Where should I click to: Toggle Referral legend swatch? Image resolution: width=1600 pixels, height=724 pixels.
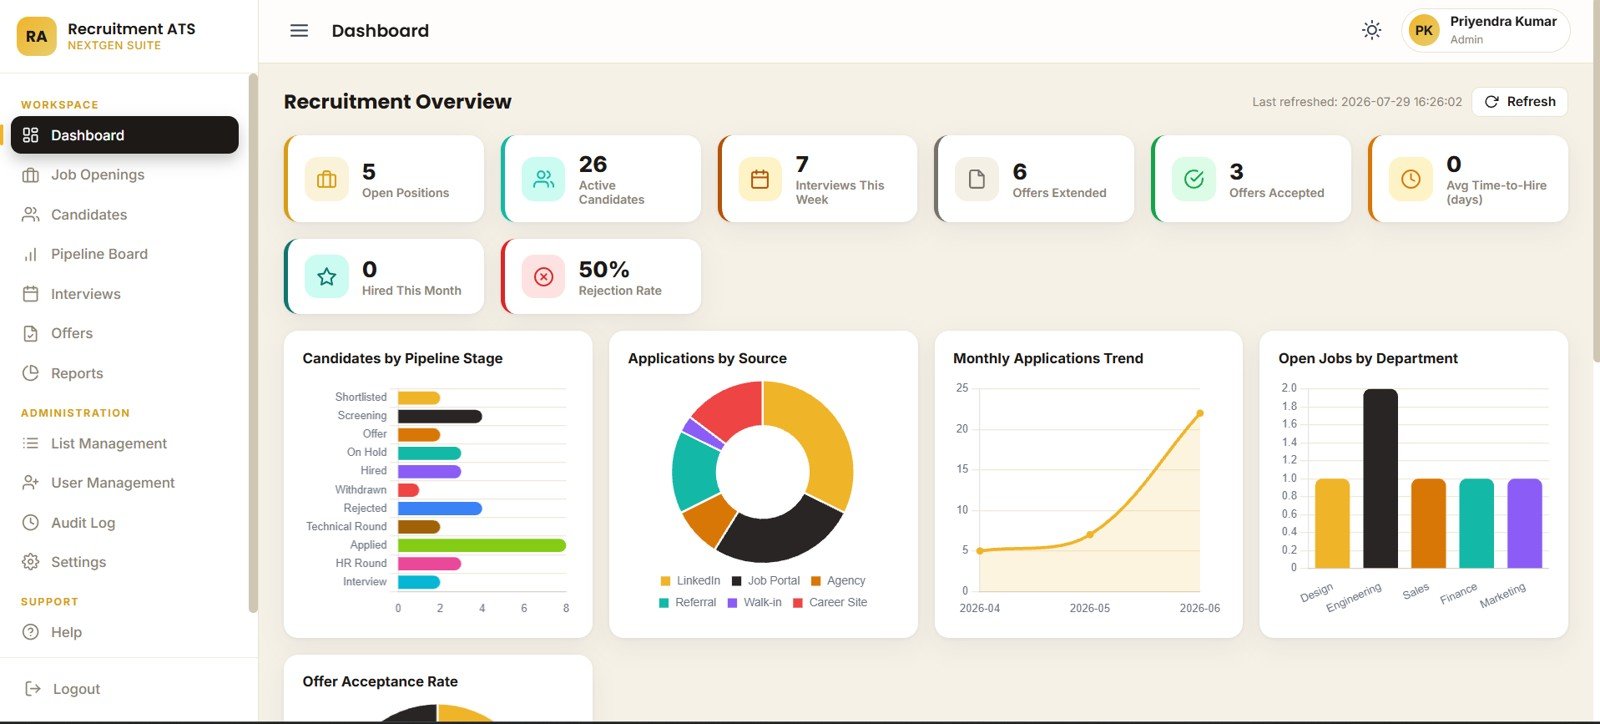pyautogui.click(x=665, y=603)
